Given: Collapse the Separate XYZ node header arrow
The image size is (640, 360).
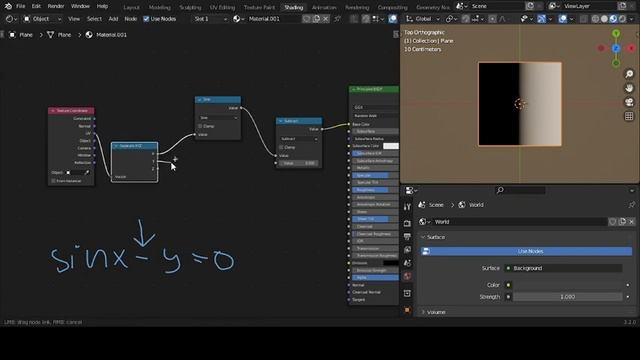Looking at the screenshot, I should (116, 146).
